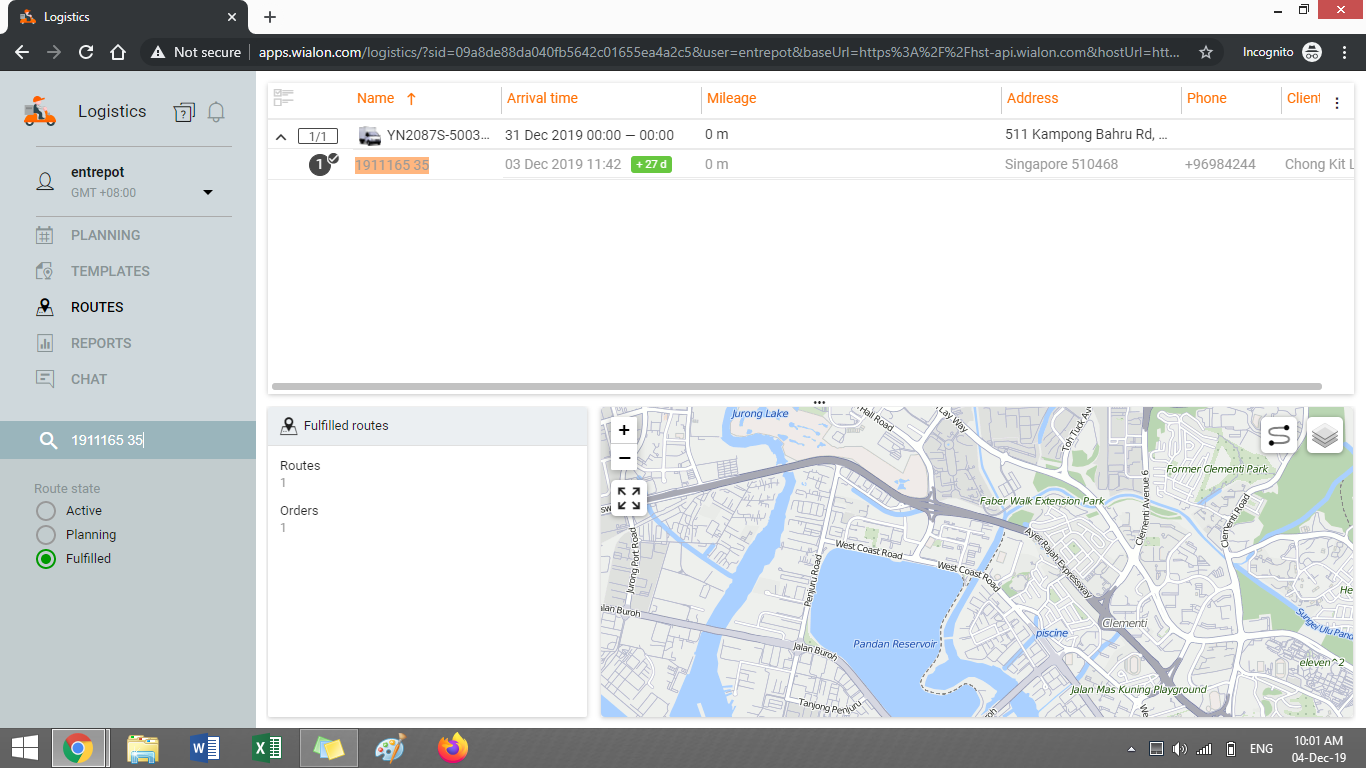This screenshot has height=768, width=1366.
Task: Click order 1911165 35 link
Action: coord(392,165)
